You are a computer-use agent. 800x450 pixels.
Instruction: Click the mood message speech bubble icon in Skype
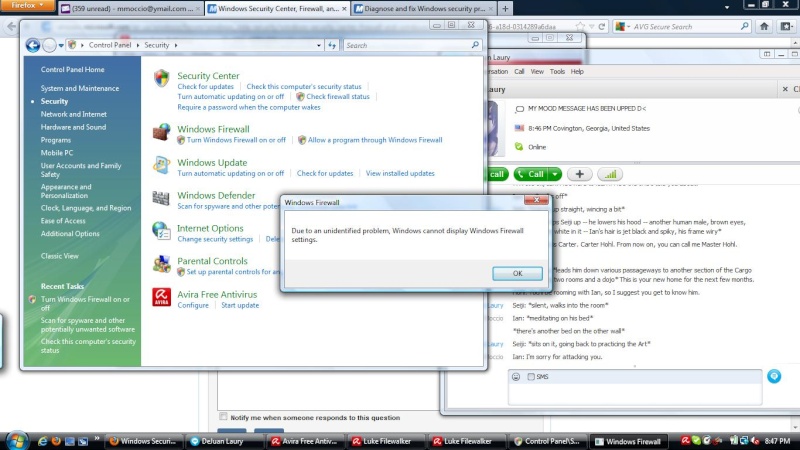(x=519, y=109)
